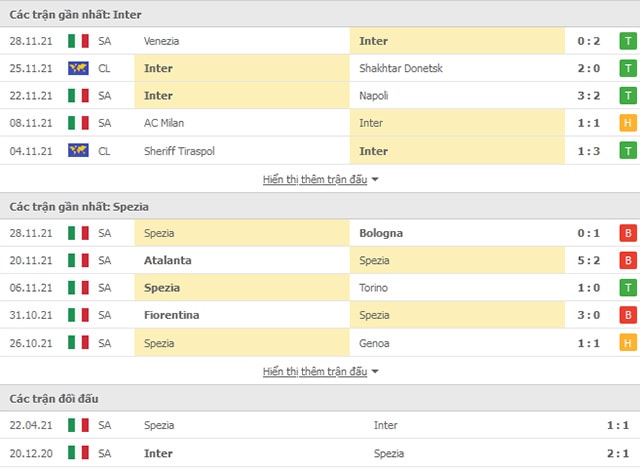640x469 pixels.
Task: Click the green T badge for Inter–Shakhtar Donetsk
Action: (628, 68)
